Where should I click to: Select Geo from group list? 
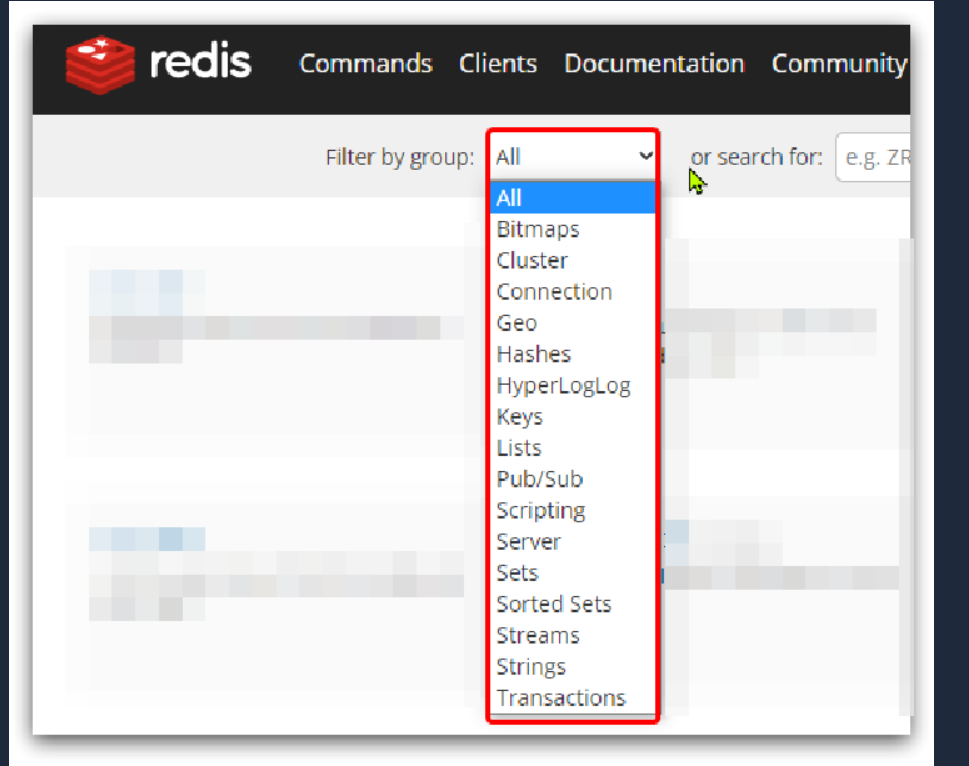573,323
